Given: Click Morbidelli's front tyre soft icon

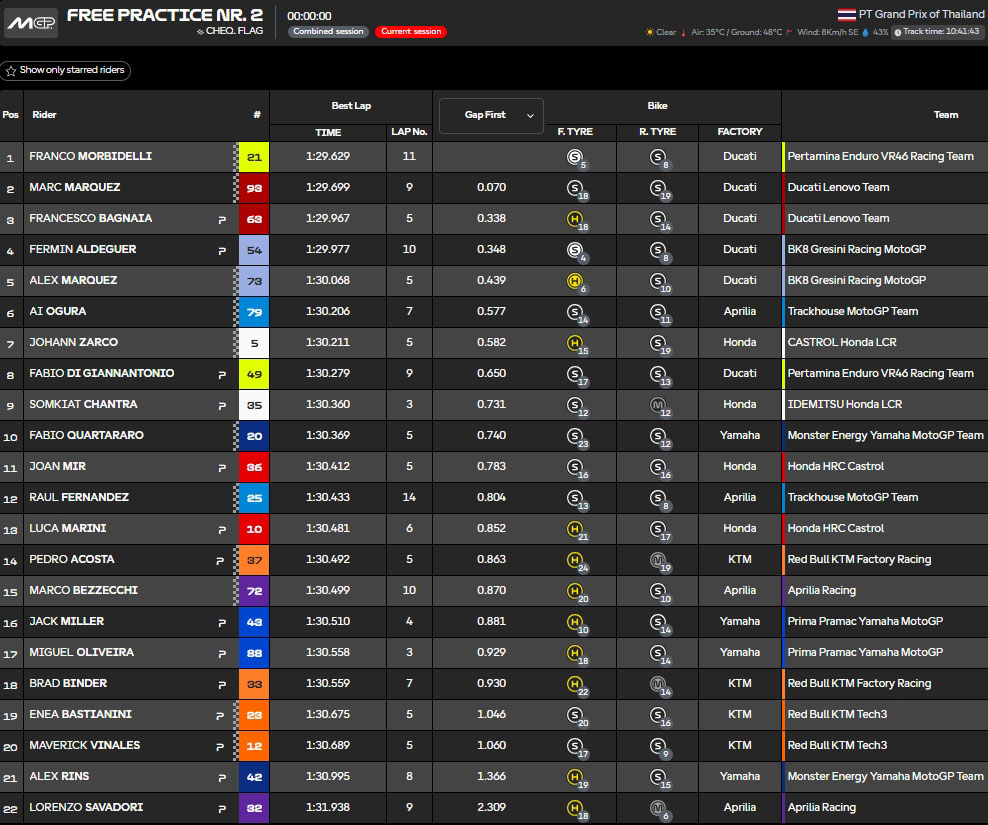Looking at the screenshot, I should (575, 157).
